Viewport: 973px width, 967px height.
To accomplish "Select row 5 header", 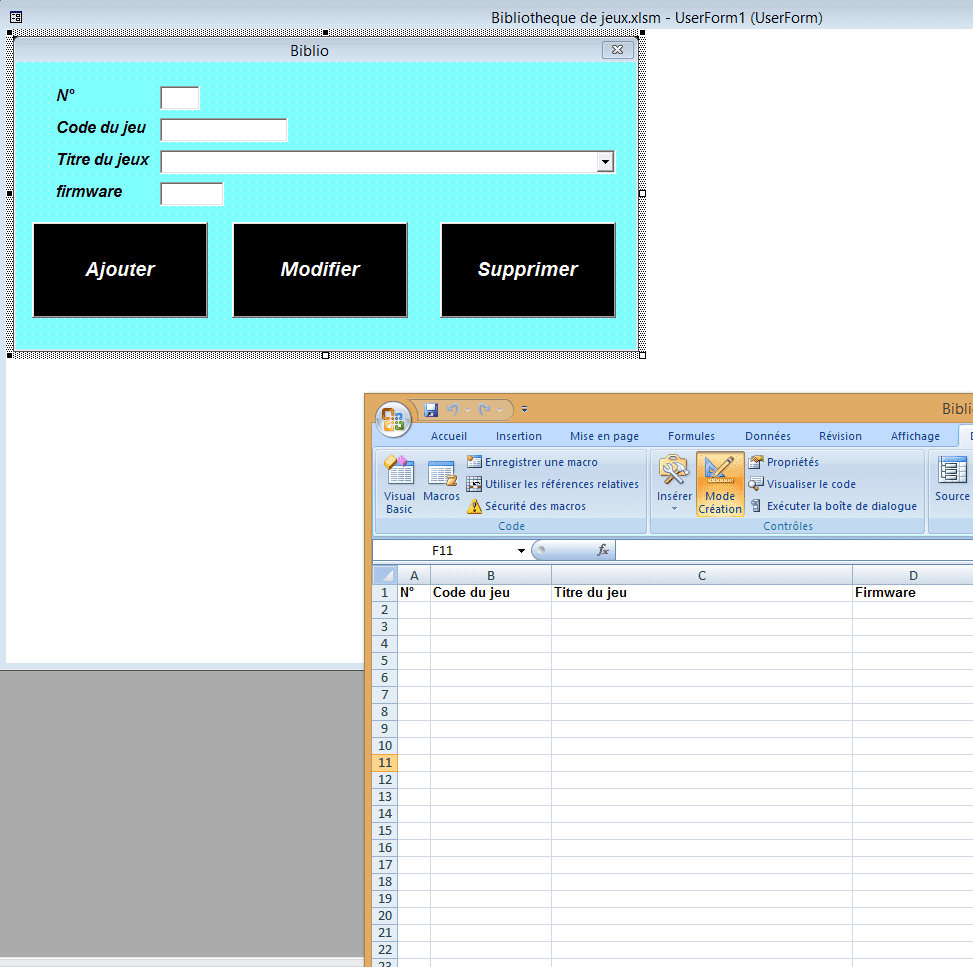I will point(385,661).
